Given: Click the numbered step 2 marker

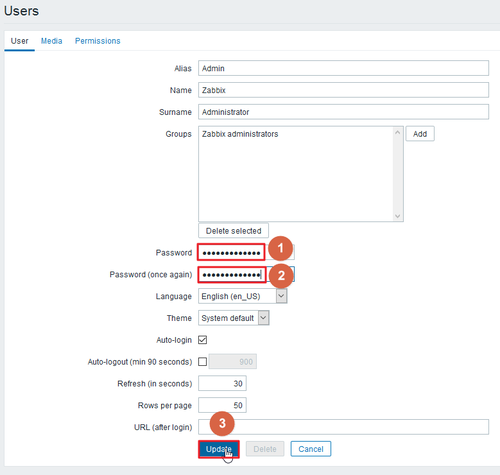Looking at the screenshot, I should 281,276.
